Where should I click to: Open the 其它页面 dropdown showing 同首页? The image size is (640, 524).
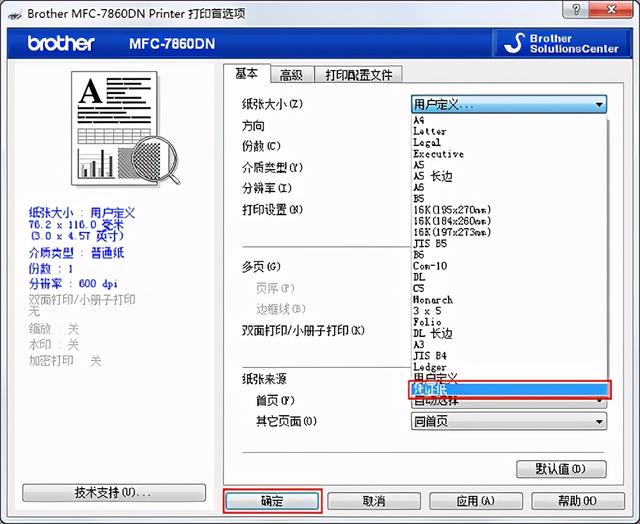[509, 421]
